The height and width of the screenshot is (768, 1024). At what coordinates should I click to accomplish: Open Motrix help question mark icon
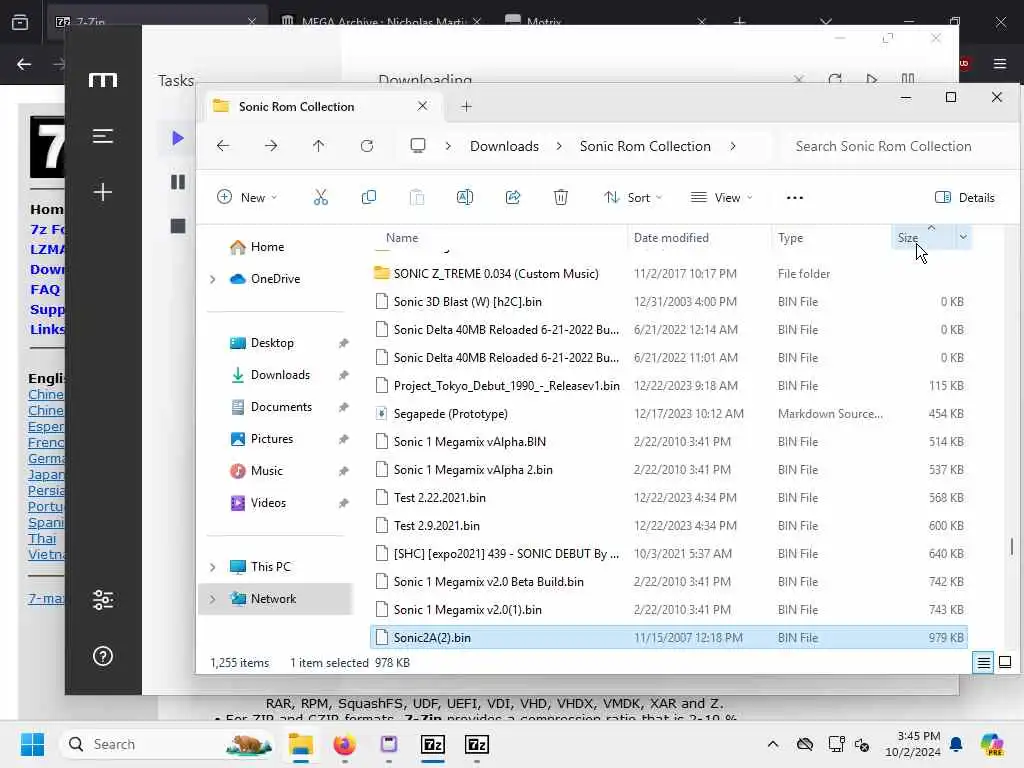tap(103, 656)
